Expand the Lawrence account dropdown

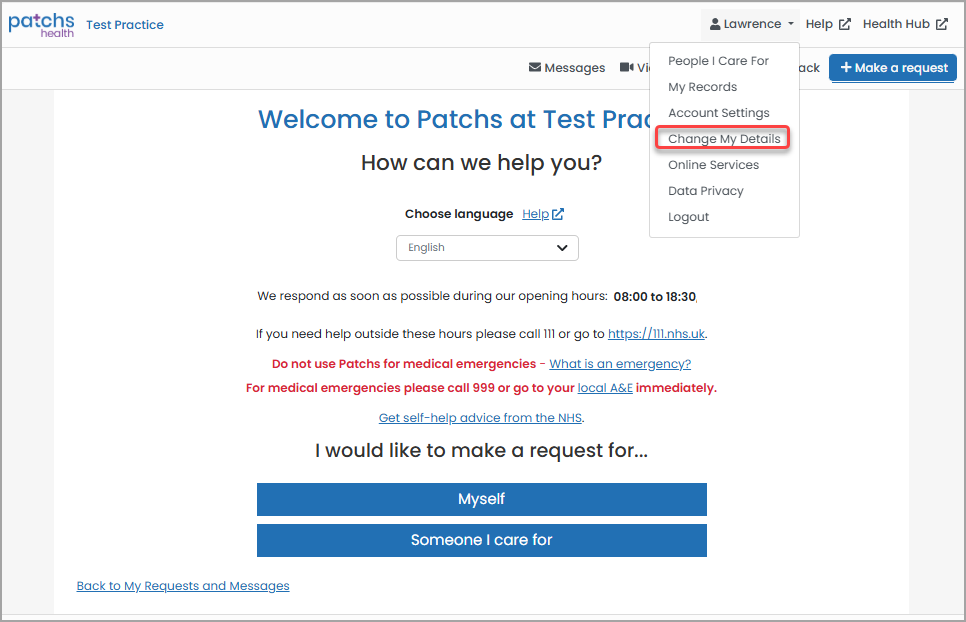pyautogui.click(x=750, y=24)
